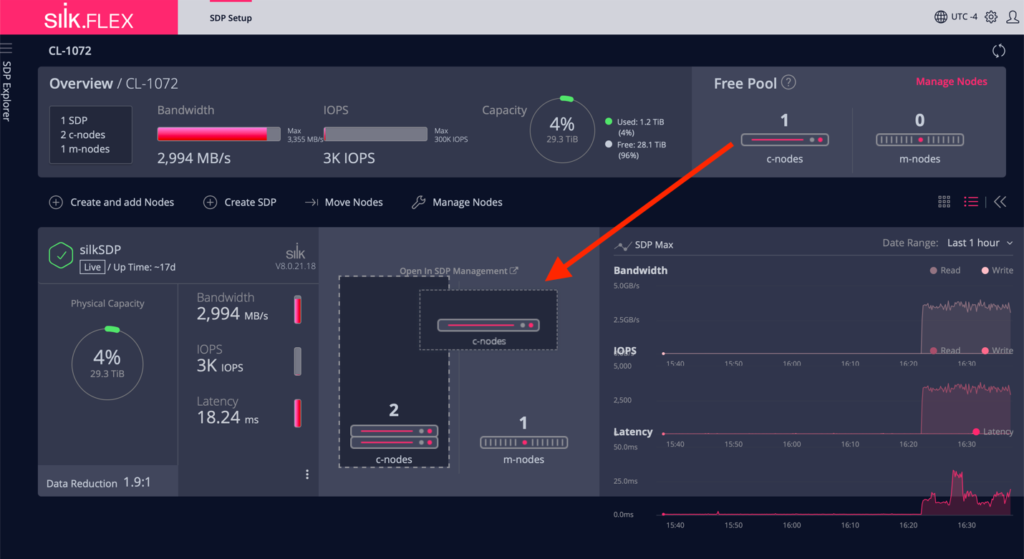This screenshot has width=1024, height=559.
Task: Refresh the CL-1072 cluster view
Action: [999, 51]
